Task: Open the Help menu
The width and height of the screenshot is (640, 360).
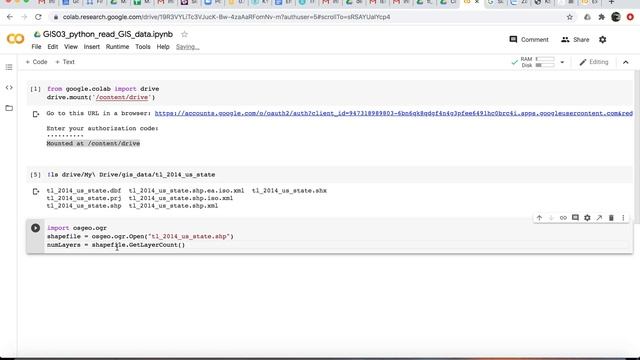Action: [x=163, y=47]
